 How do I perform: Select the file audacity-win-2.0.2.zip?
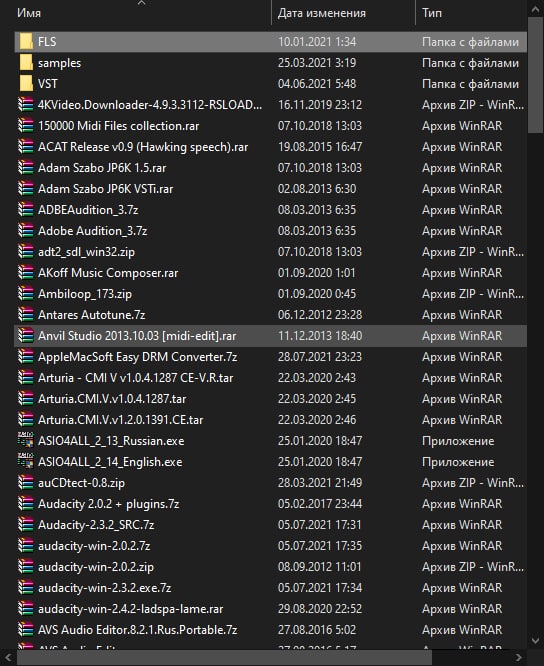(x=96, y=567)
